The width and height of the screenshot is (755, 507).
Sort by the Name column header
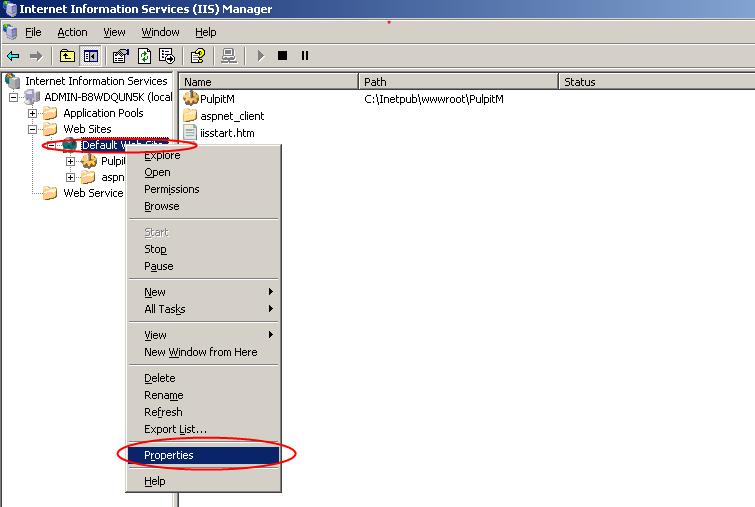[x=269, y=81]
